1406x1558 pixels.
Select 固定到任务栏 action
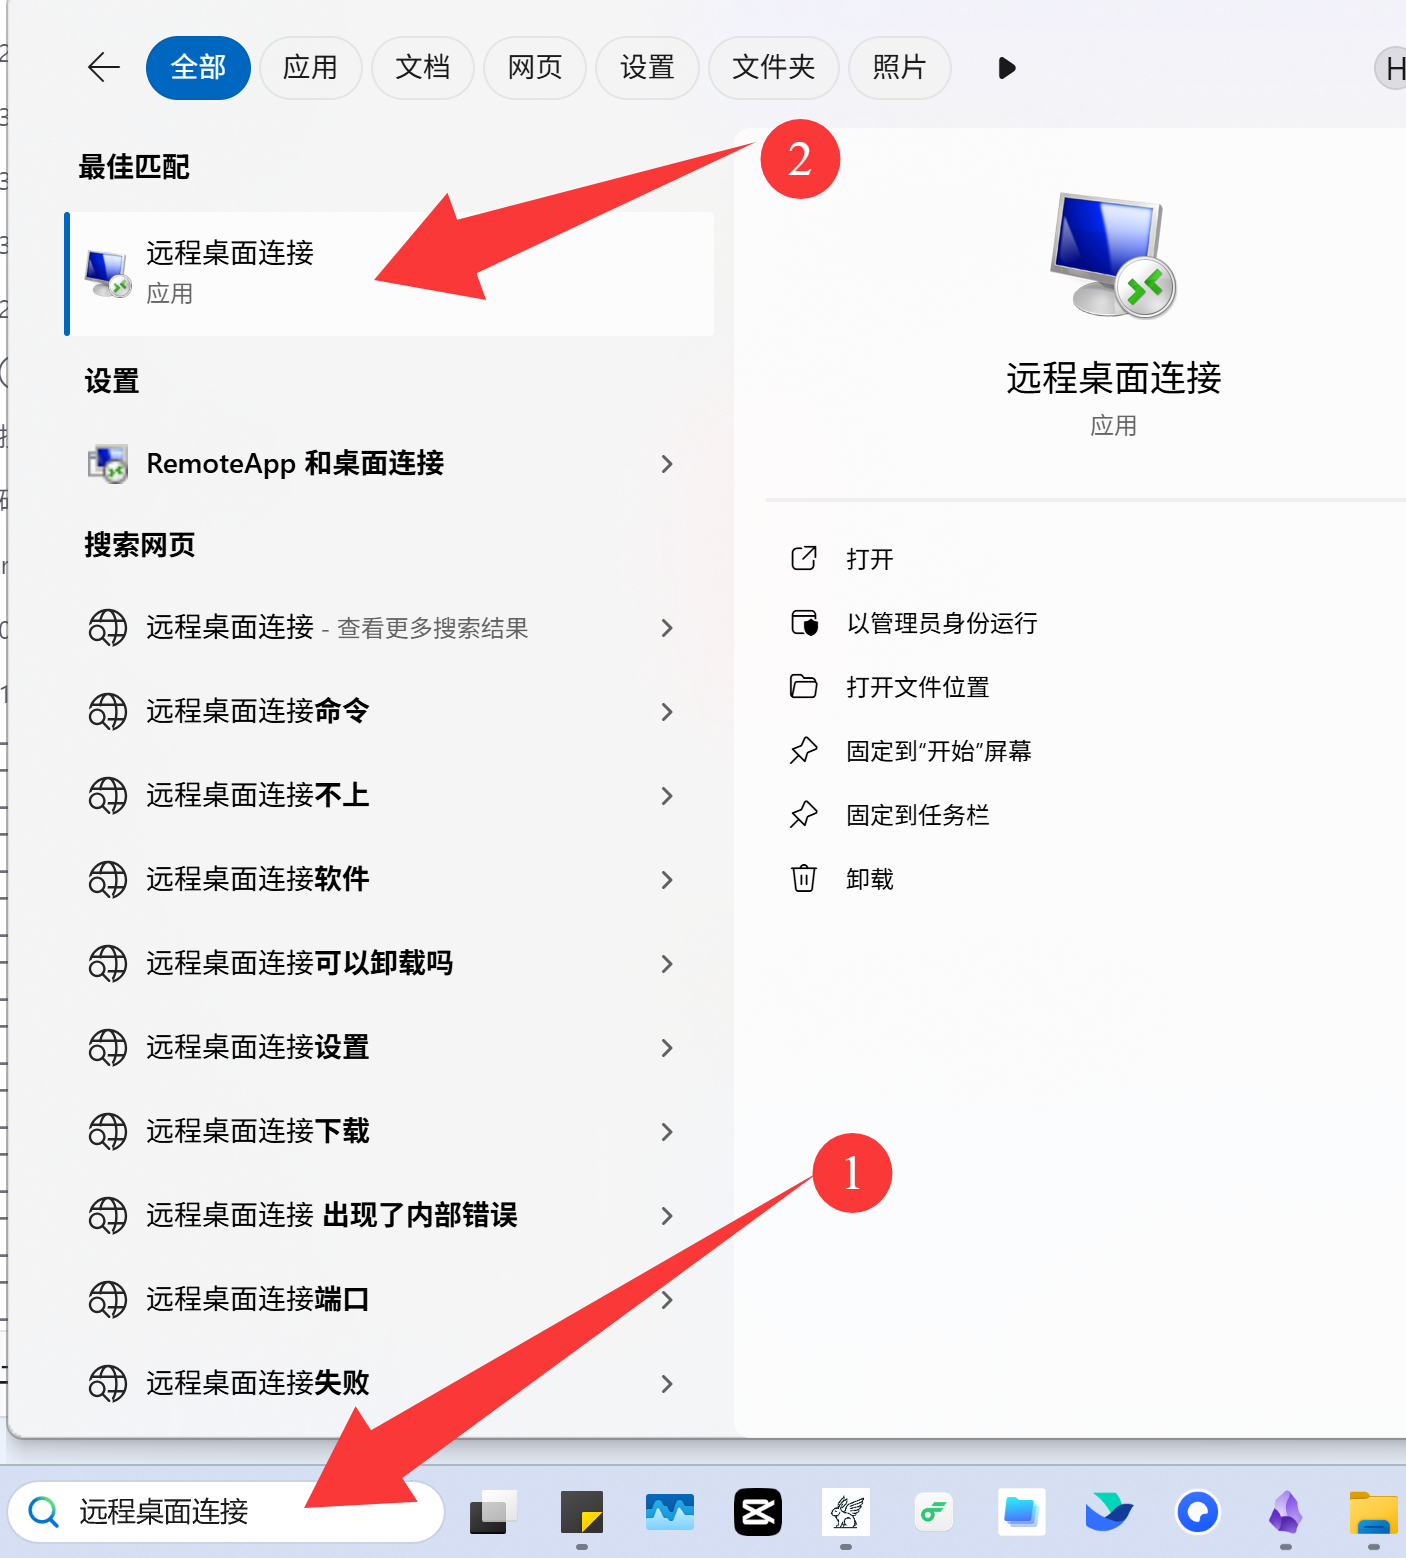pyautogui.click(x=917, y=815)
